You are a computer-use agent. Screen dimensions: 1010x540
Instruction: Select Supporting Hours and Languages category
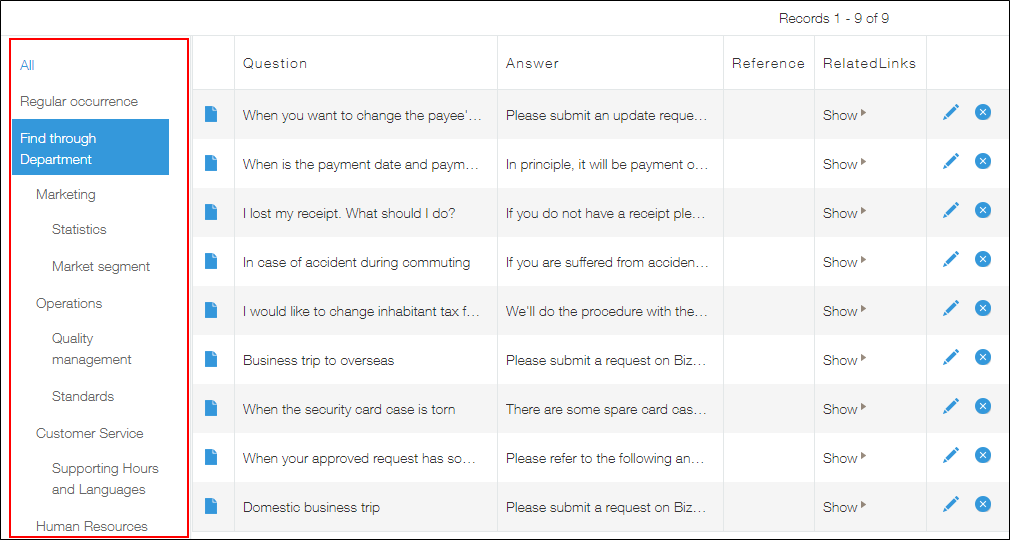click(105, 479)
